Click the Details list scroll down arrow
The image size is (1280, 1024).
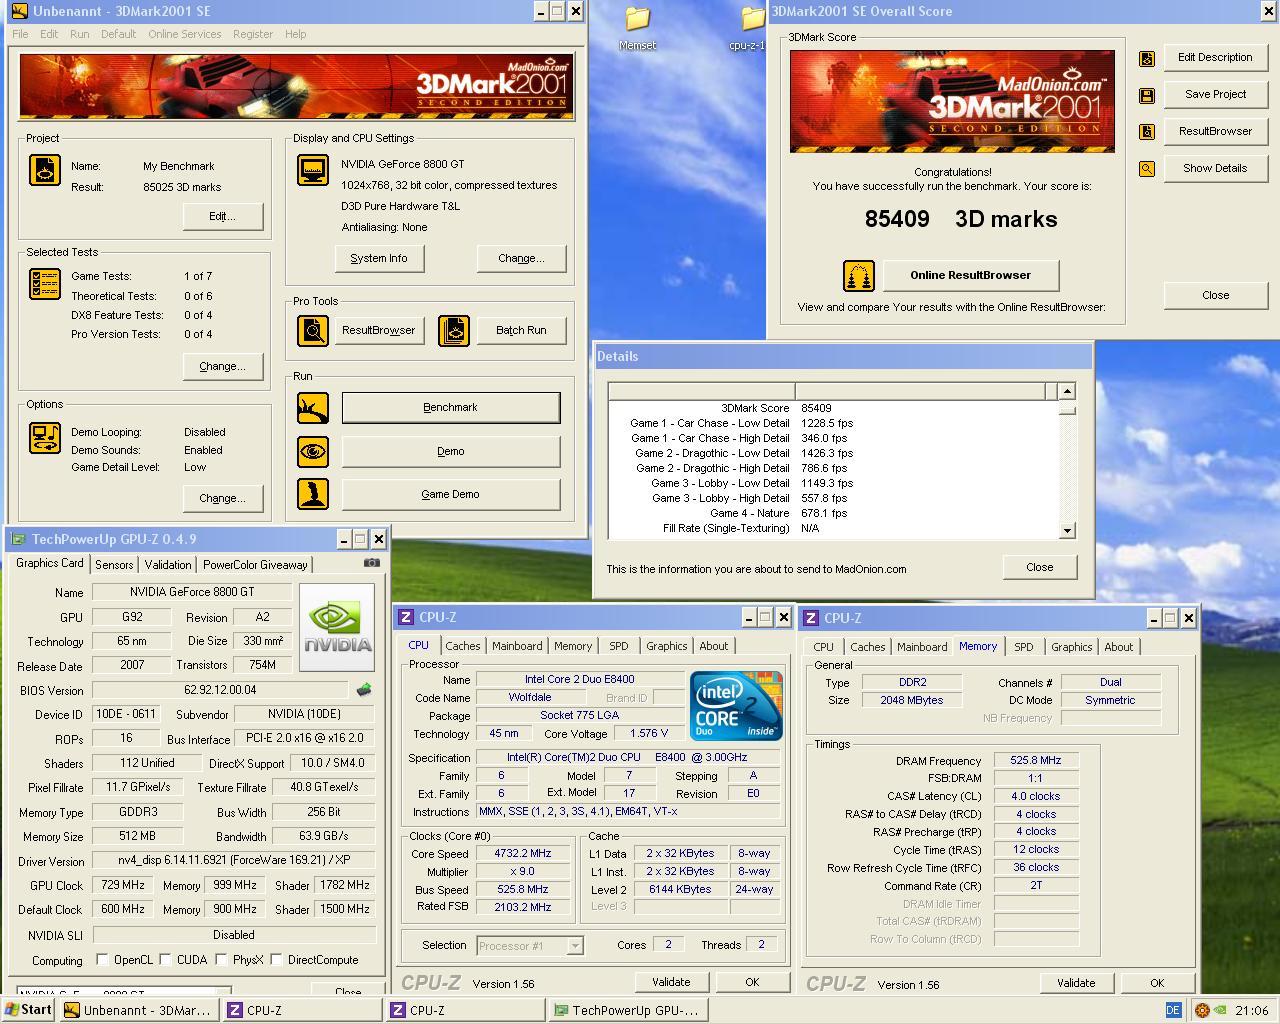click(1067, 530)
